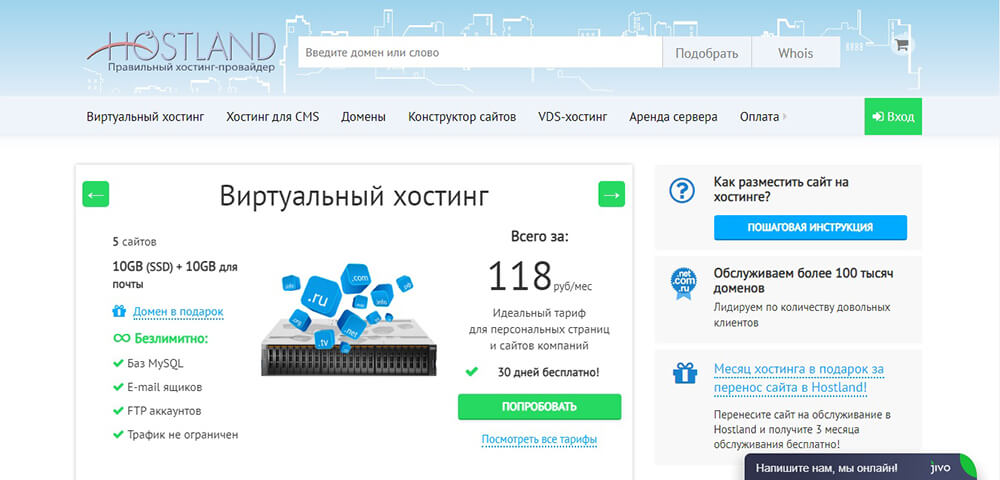This screenshot has width=1000, height=480.
Task: Advance the slider with right arrow
Action: click(611, 194)
